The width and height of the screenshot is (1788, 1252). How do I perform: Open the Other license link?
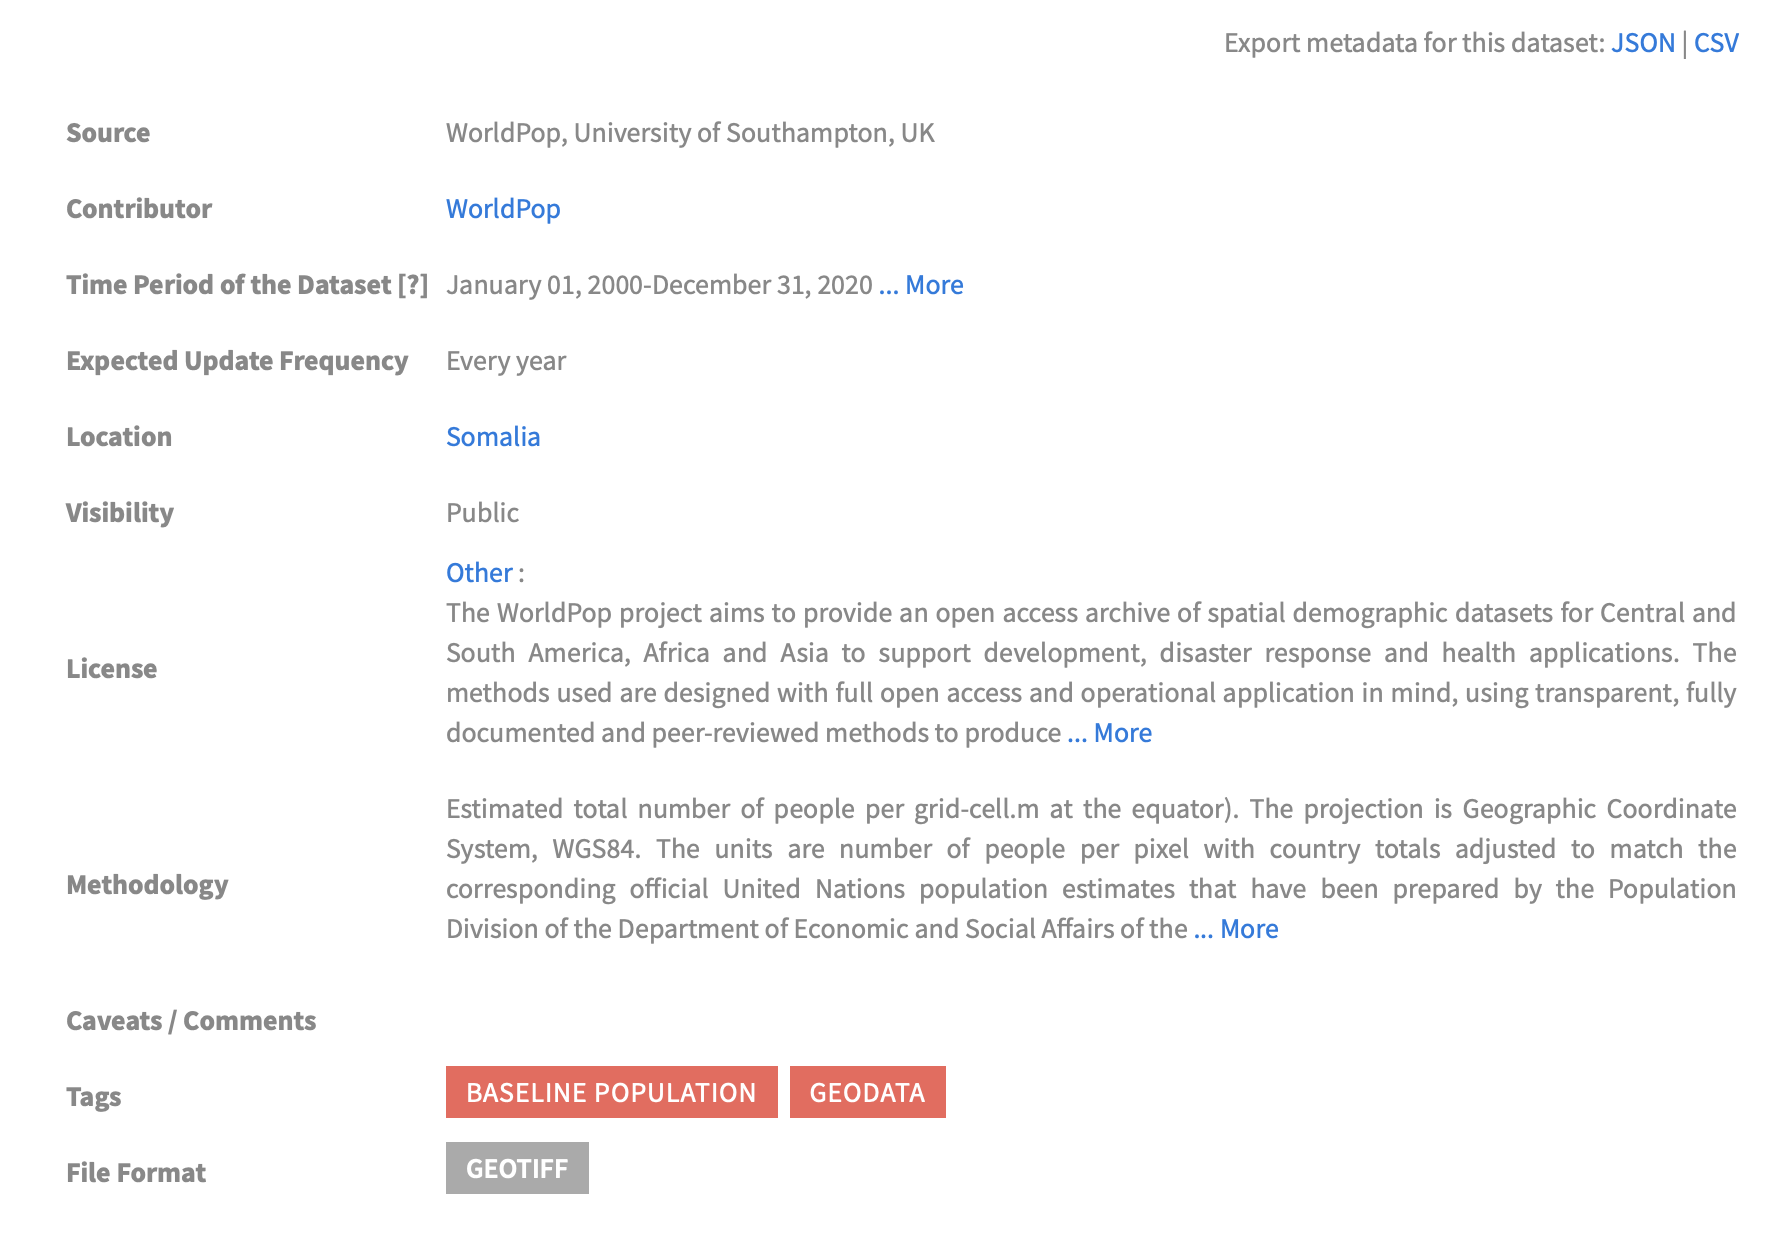tap(479, 573)
